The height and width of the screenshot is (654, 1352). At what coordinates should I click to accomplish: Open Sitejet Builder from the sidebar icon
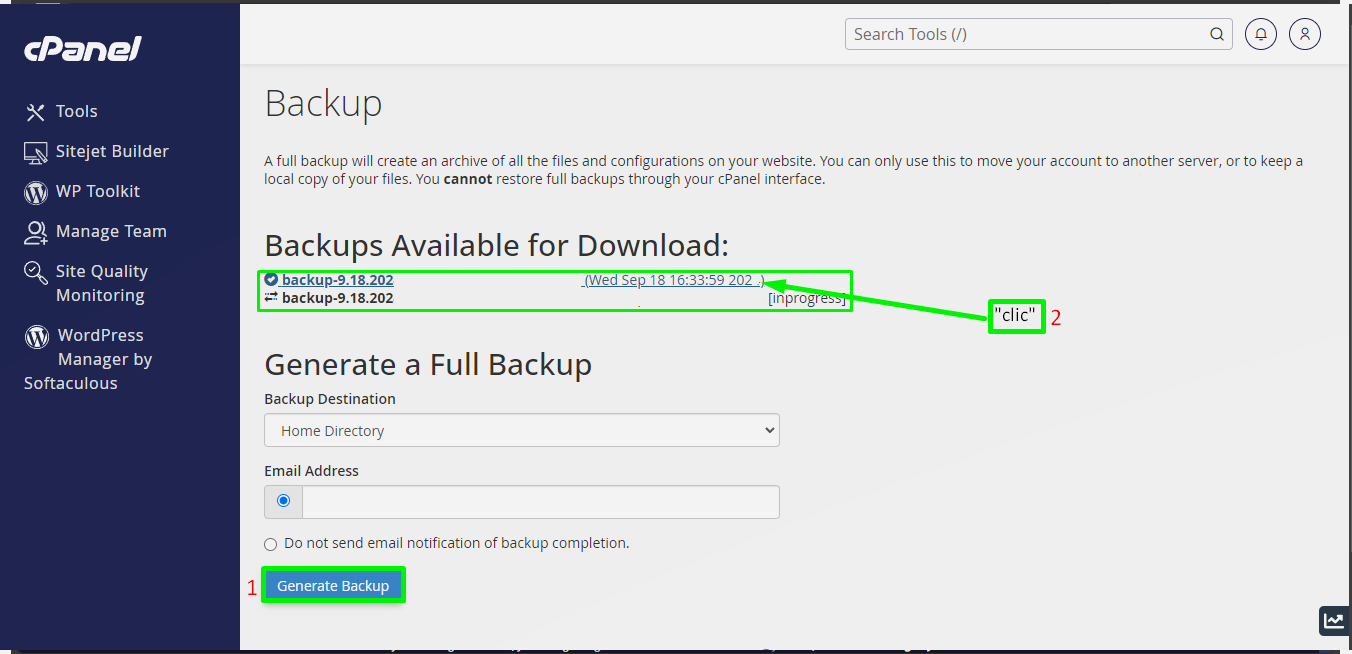tap(34, 151)
